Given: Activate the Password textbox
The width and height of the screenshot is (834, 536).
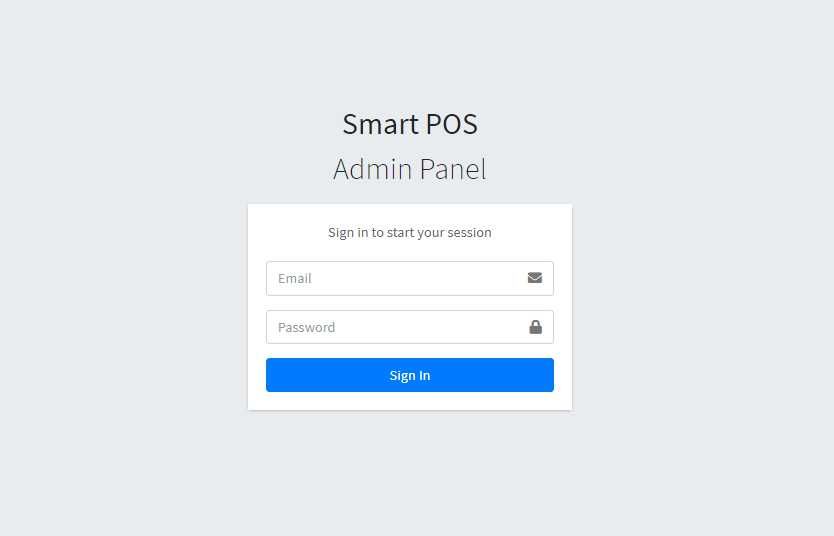Looking at the screenshot, I should tap(391, 327).
